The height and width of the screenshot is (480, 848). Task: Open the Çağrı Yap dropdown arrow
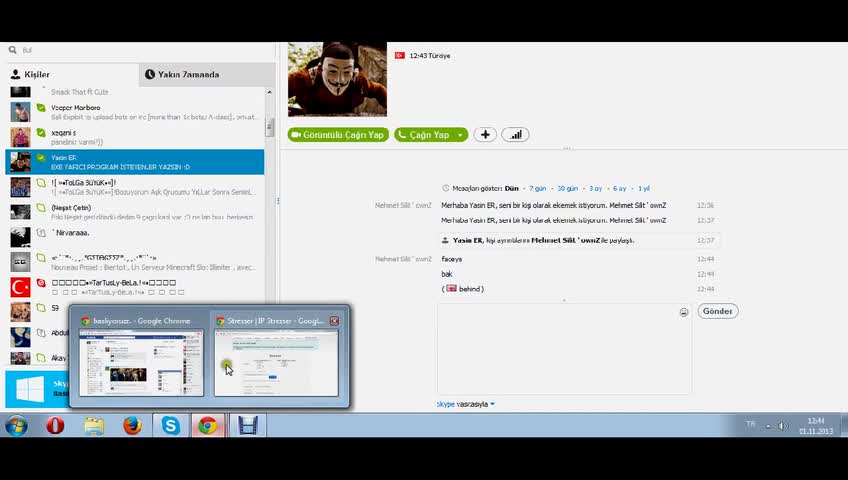tap(460, 135)
